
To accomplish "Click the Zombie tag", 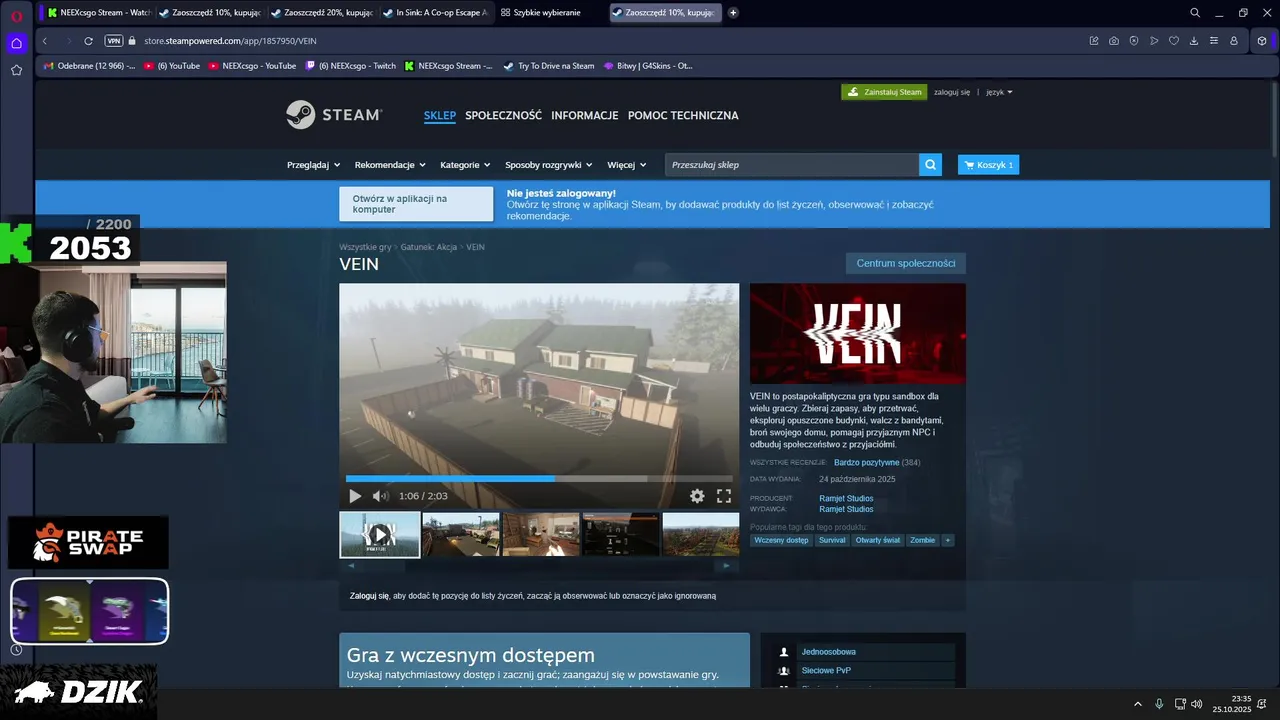I will pos(922,540).
